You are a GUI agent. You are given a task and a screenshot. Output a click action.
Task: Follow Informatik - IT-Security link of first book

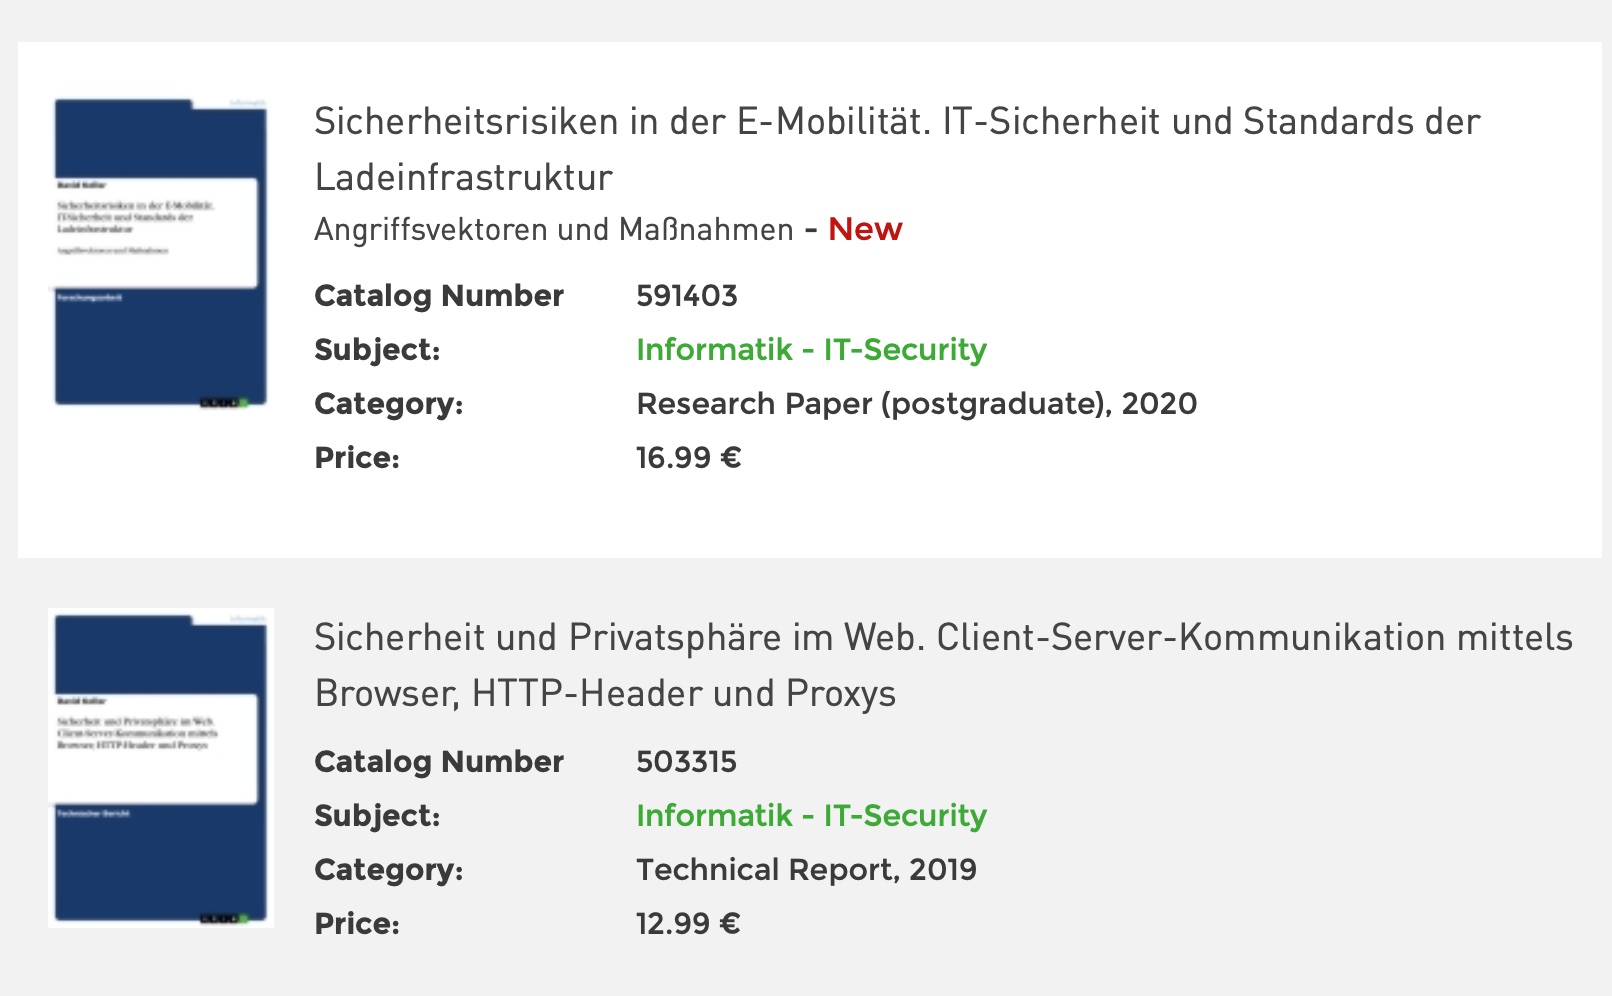click(x=811, y=349)
